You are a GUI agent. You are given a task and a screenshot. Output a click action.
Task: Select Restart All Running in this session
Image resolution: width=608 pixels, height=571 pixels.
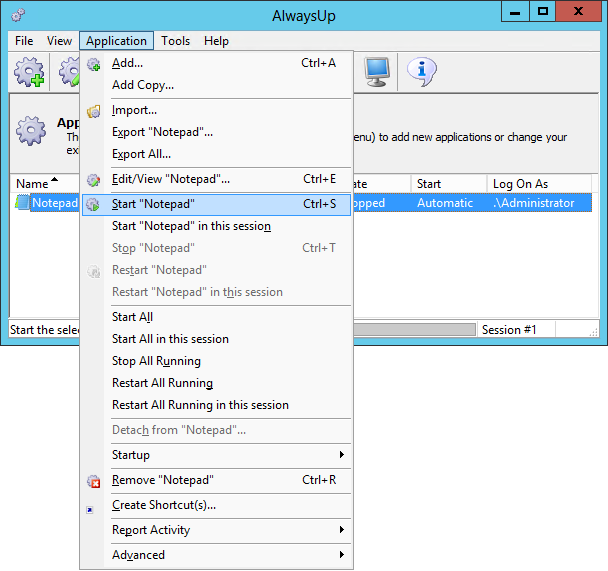tap(216, 405)
